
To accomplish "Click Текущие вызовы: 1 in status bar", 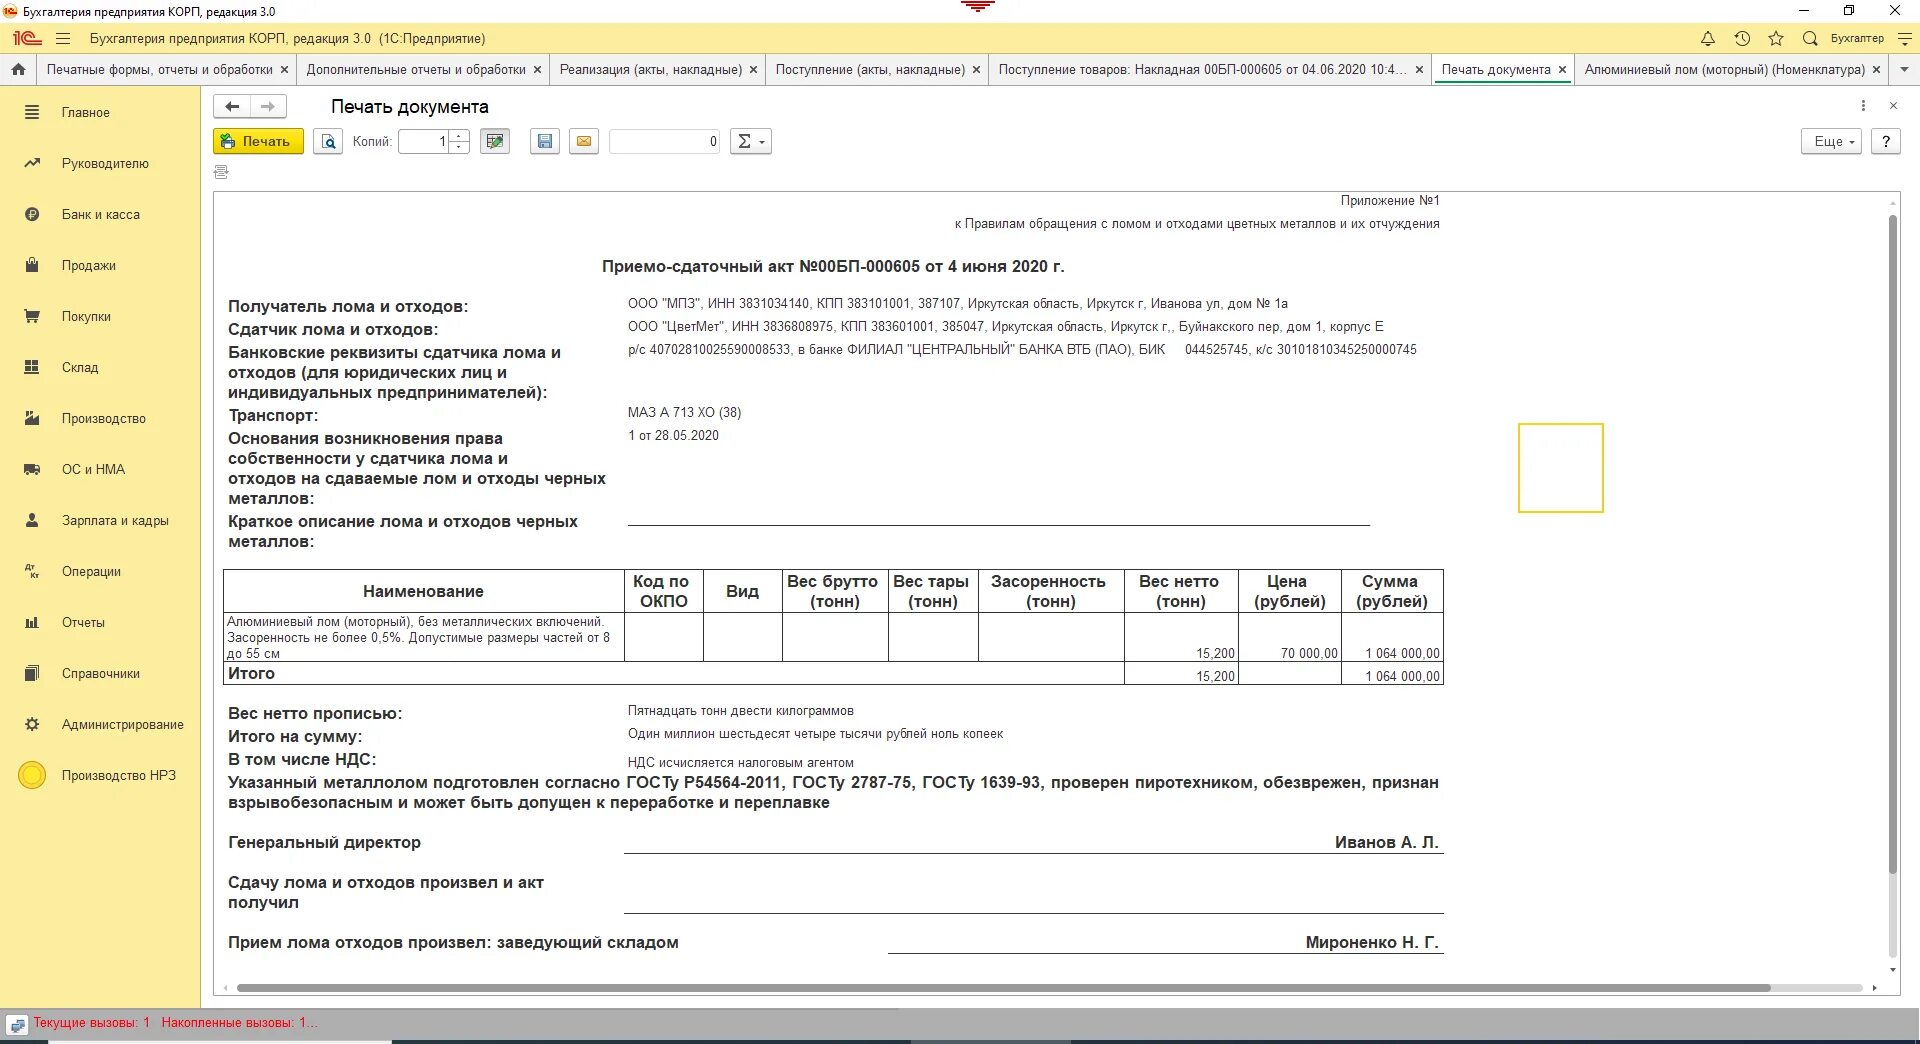I will click(92, 1022).
